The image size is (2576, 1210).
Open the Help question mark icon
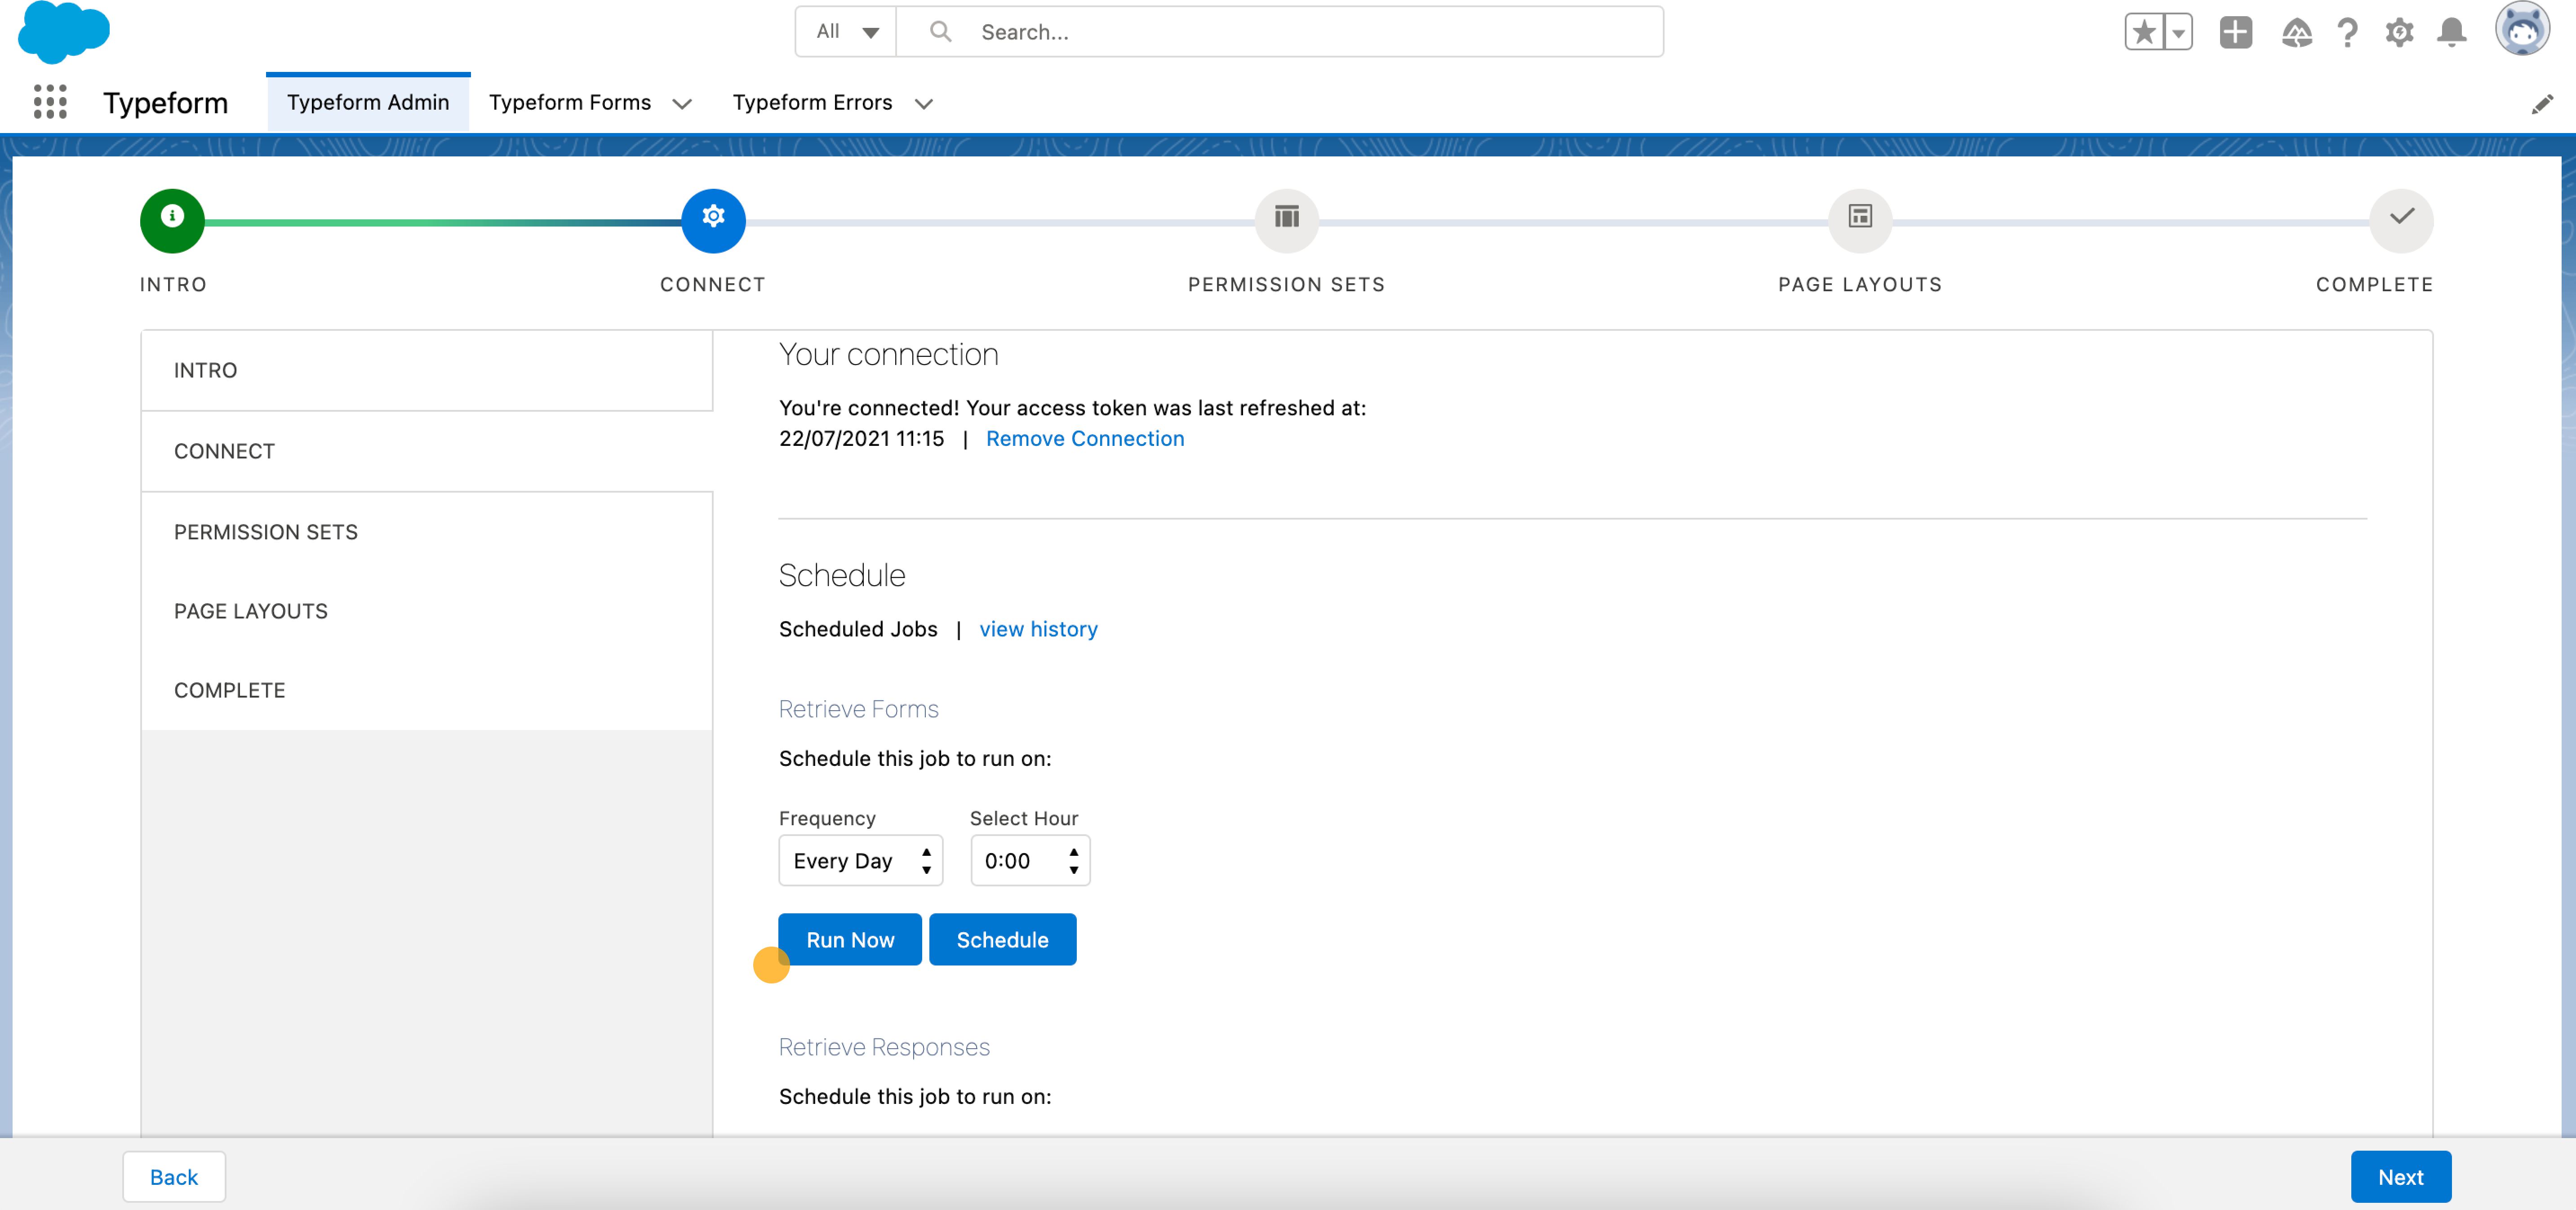2347,32
